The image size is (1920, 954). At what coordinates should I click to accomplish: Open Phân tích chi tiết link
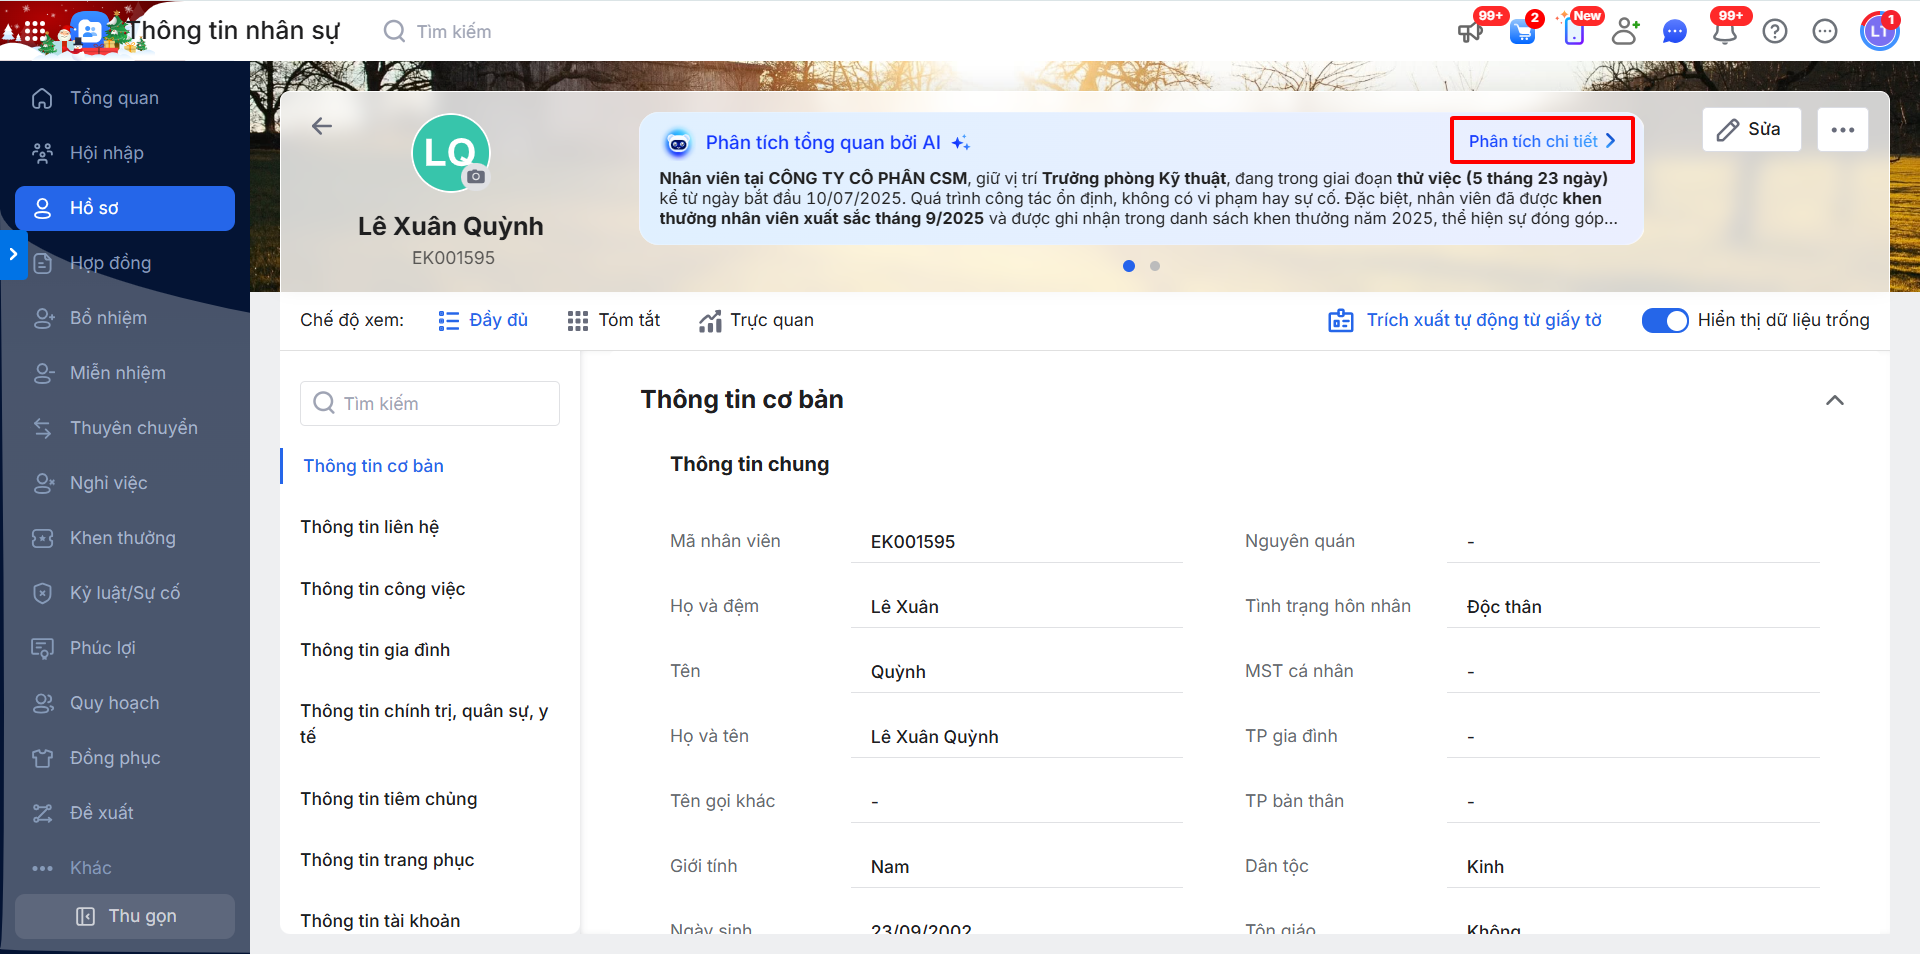1542,141
